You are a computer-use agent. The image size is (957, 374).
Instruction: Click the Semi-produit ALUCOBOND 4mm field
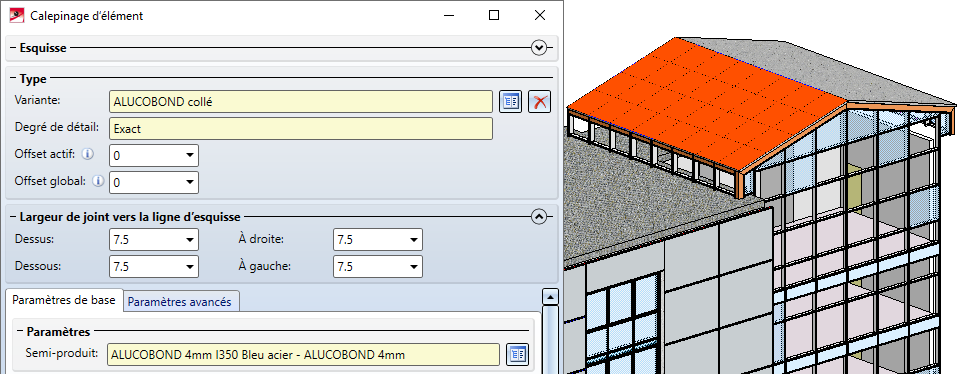coord(303,354)
